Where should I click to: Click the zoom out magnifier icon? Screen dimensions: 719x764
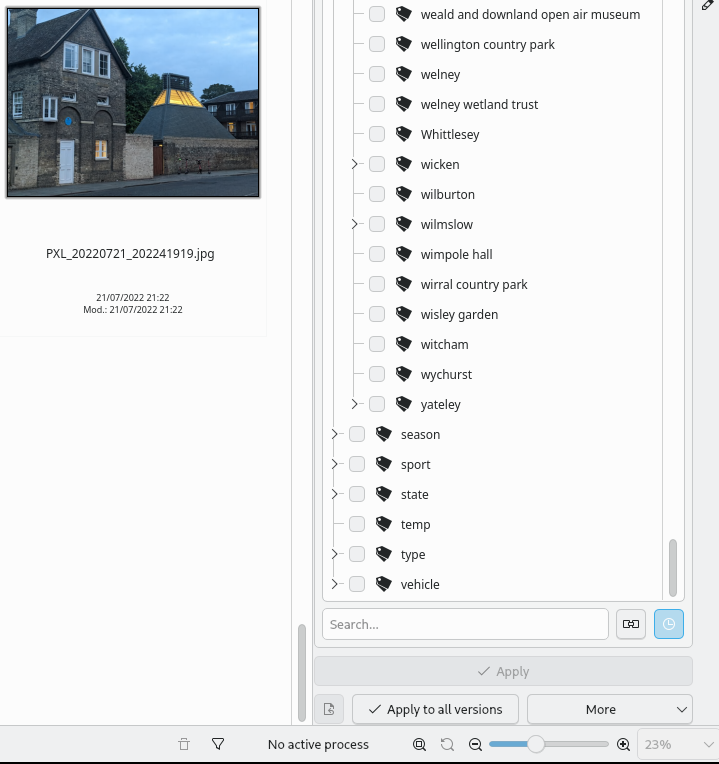click(475, 744)
